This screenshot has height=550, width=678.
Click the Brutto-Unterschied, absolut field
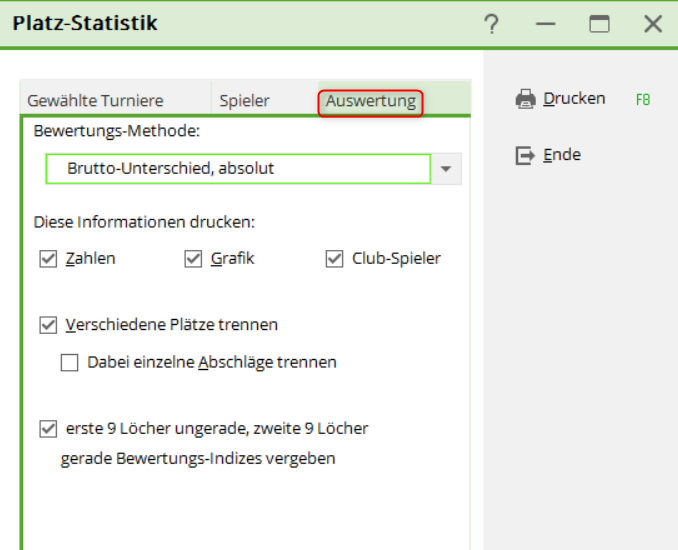(x=238, y=169)
